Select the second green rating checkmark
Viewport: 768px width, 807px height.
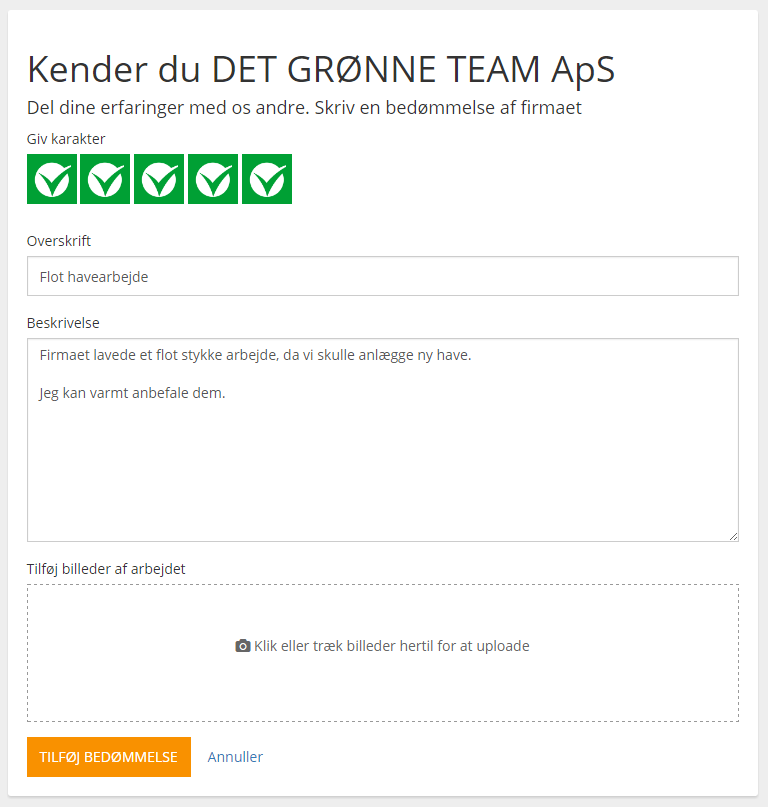(105, 179)
